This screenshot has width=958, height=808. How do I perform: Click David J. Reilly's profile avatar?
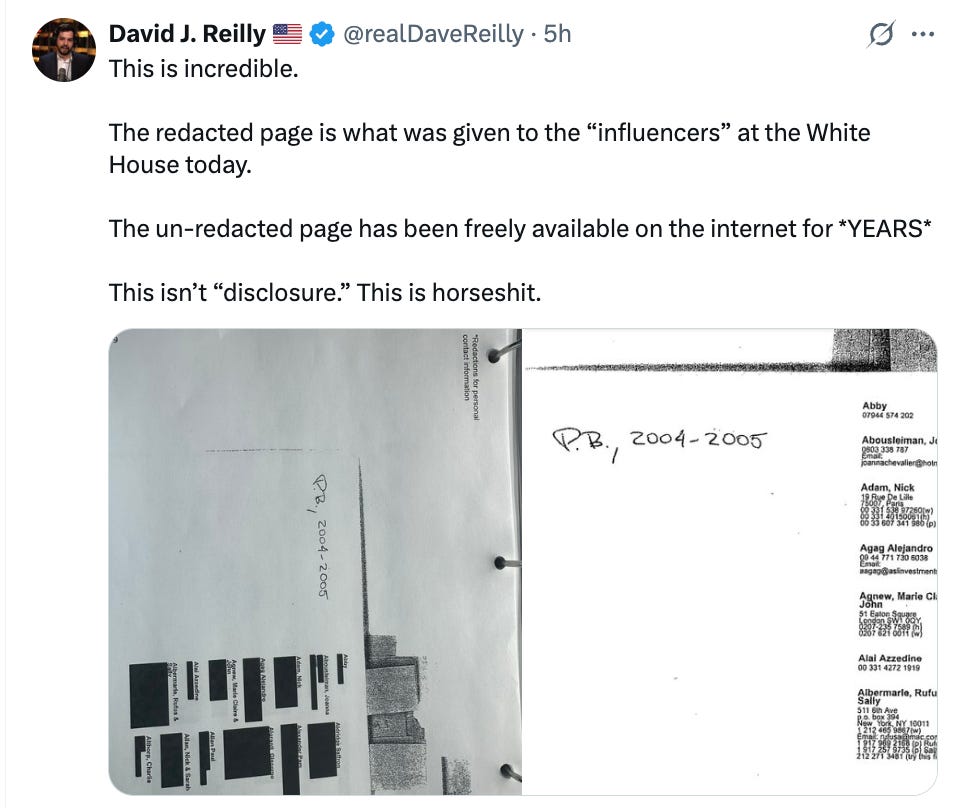pos(63,40)
